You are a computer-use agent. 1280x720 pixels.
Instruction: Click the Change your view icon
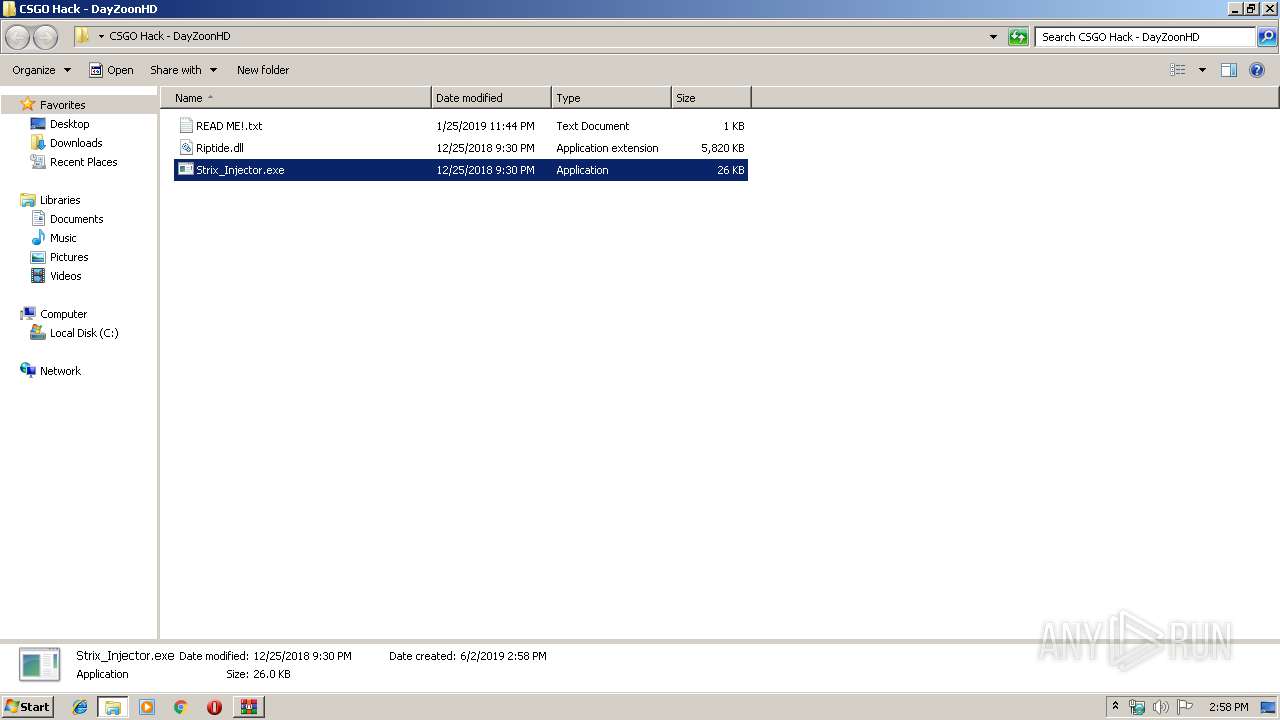[x=1178, y=70]
